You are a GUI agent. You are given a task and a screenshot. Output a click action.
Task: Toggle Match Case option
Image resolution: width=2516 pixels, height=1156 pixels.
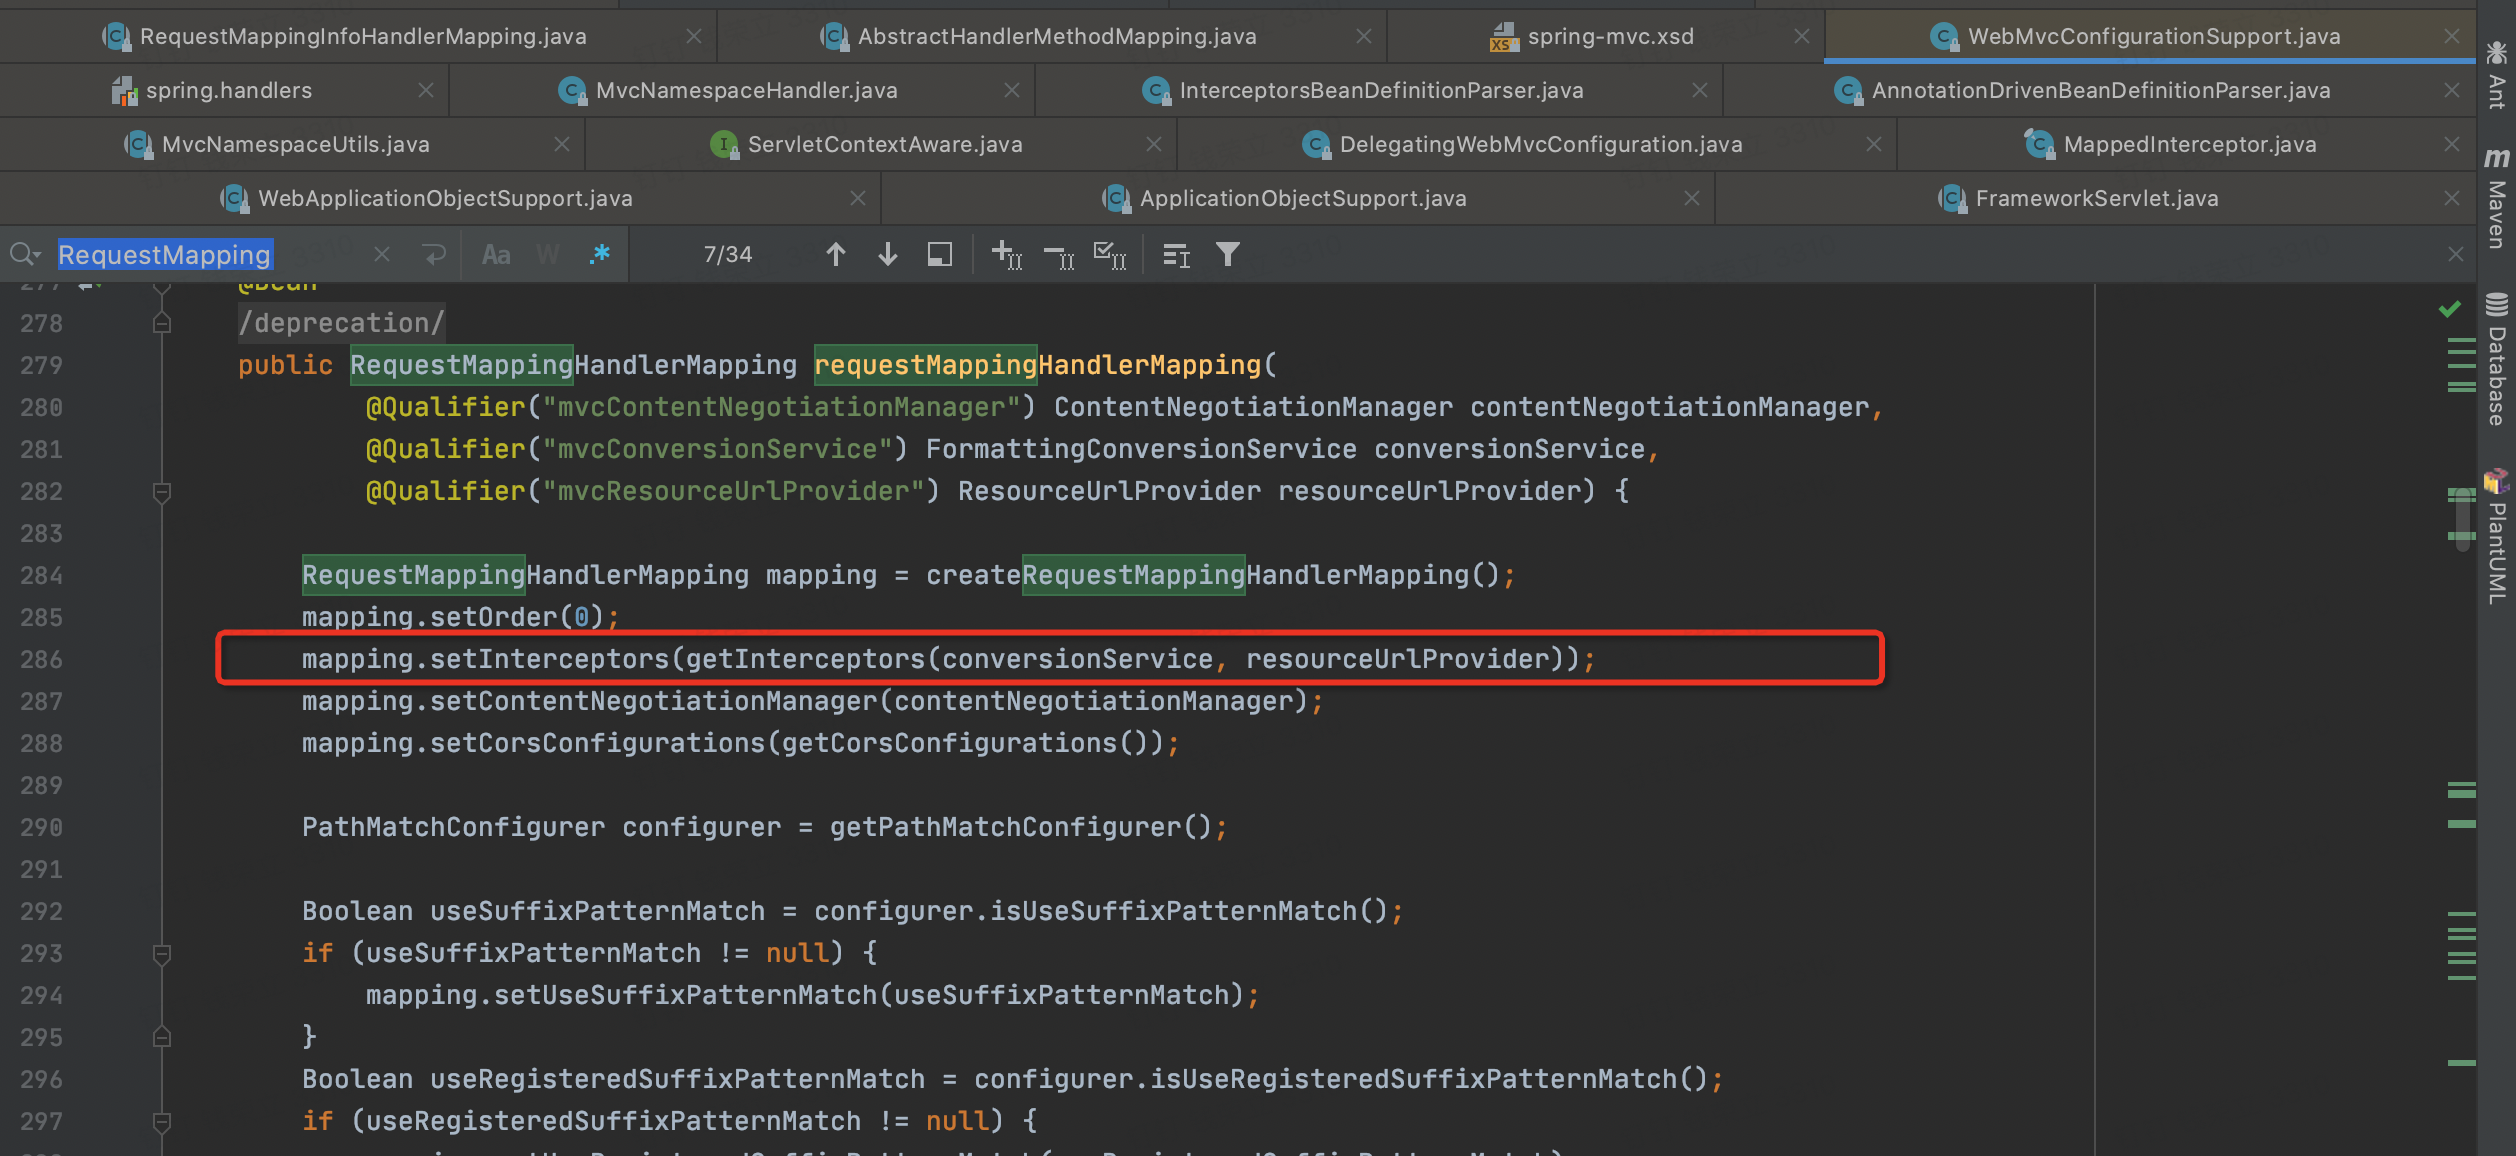pos(496,255)
